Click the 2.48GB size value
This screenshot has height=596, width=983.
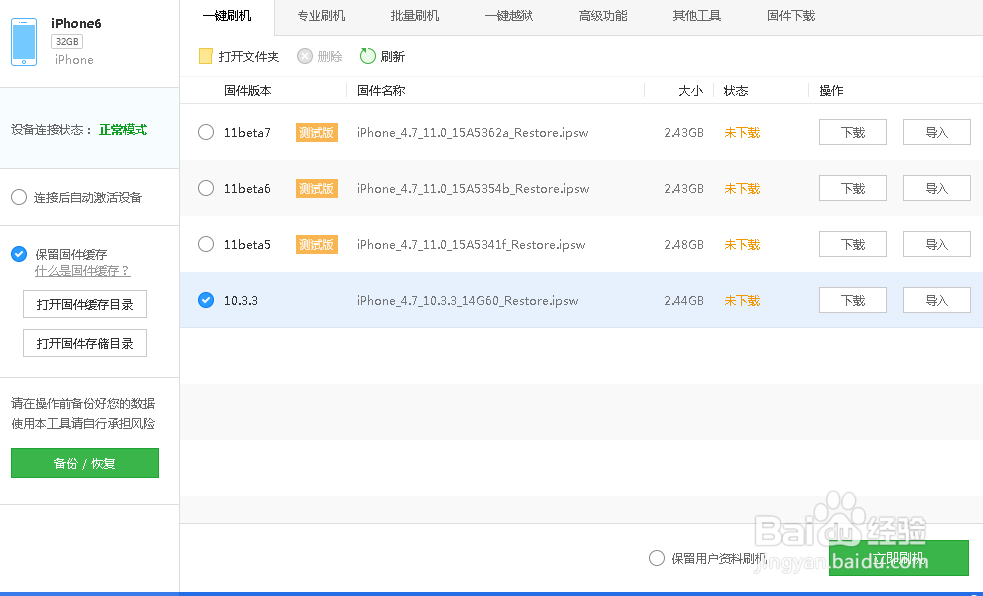pos(684,244)
